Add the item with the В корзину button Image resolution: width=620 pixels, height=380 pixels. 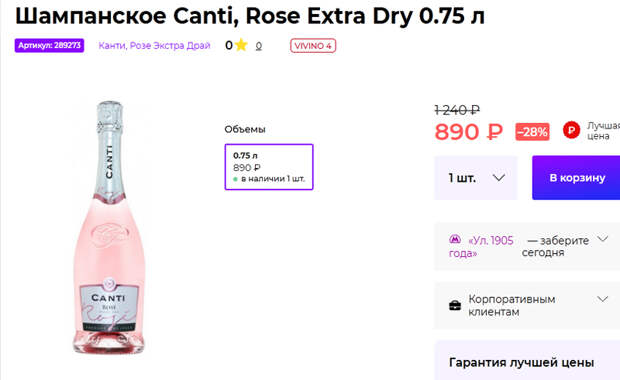pyautogui.click(x=577, y=178)
